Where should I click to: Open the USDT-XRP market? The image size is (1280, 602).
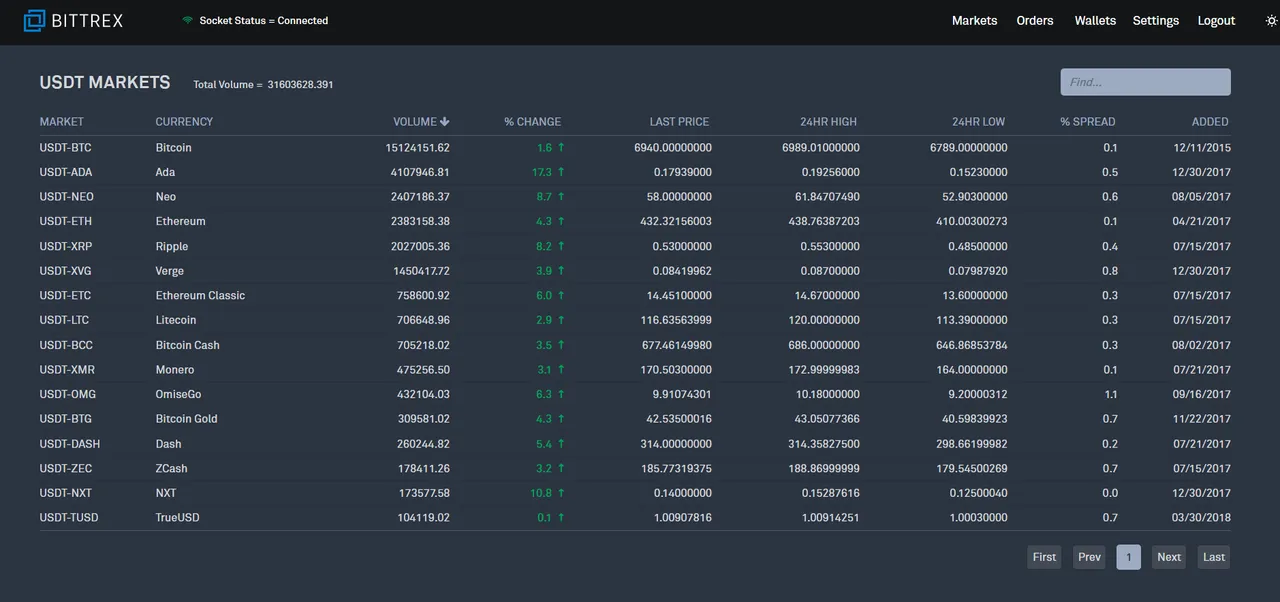point(66,246)
